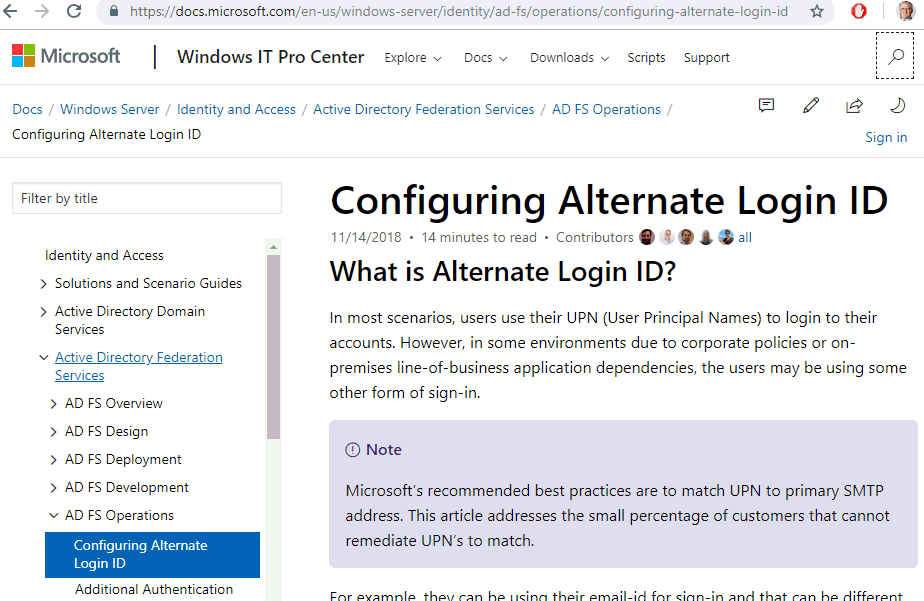
Task: Open Active Directory Federation Services sidebar link
Action: tap(138, 366)
